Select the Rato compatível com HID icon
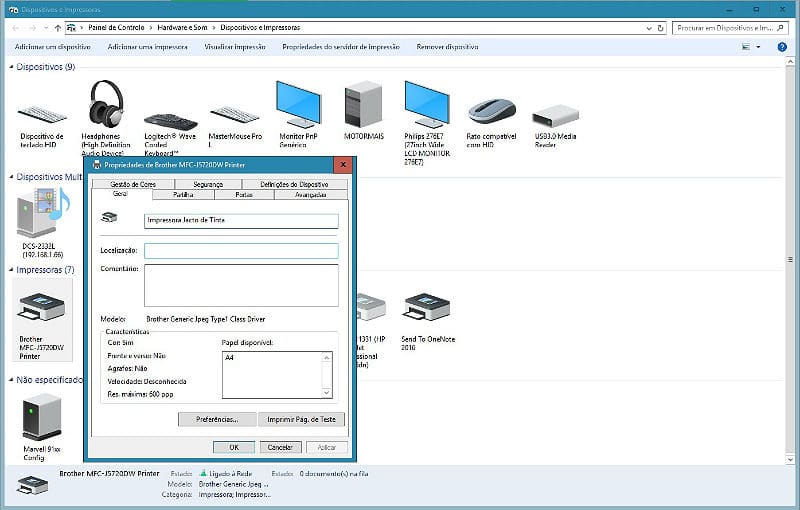Viewport: 800px width, 510px height. point(492,112)
